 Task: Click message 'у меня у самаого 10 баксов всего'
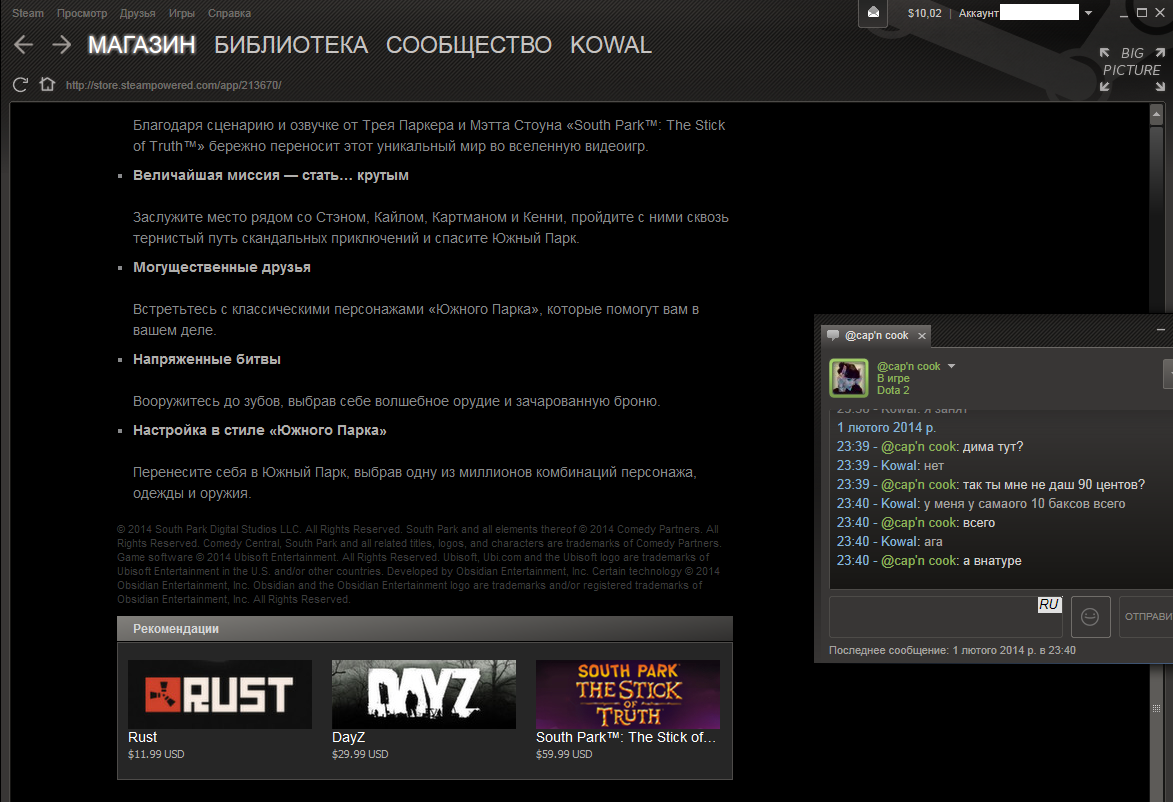click(x=1024, y=503)
